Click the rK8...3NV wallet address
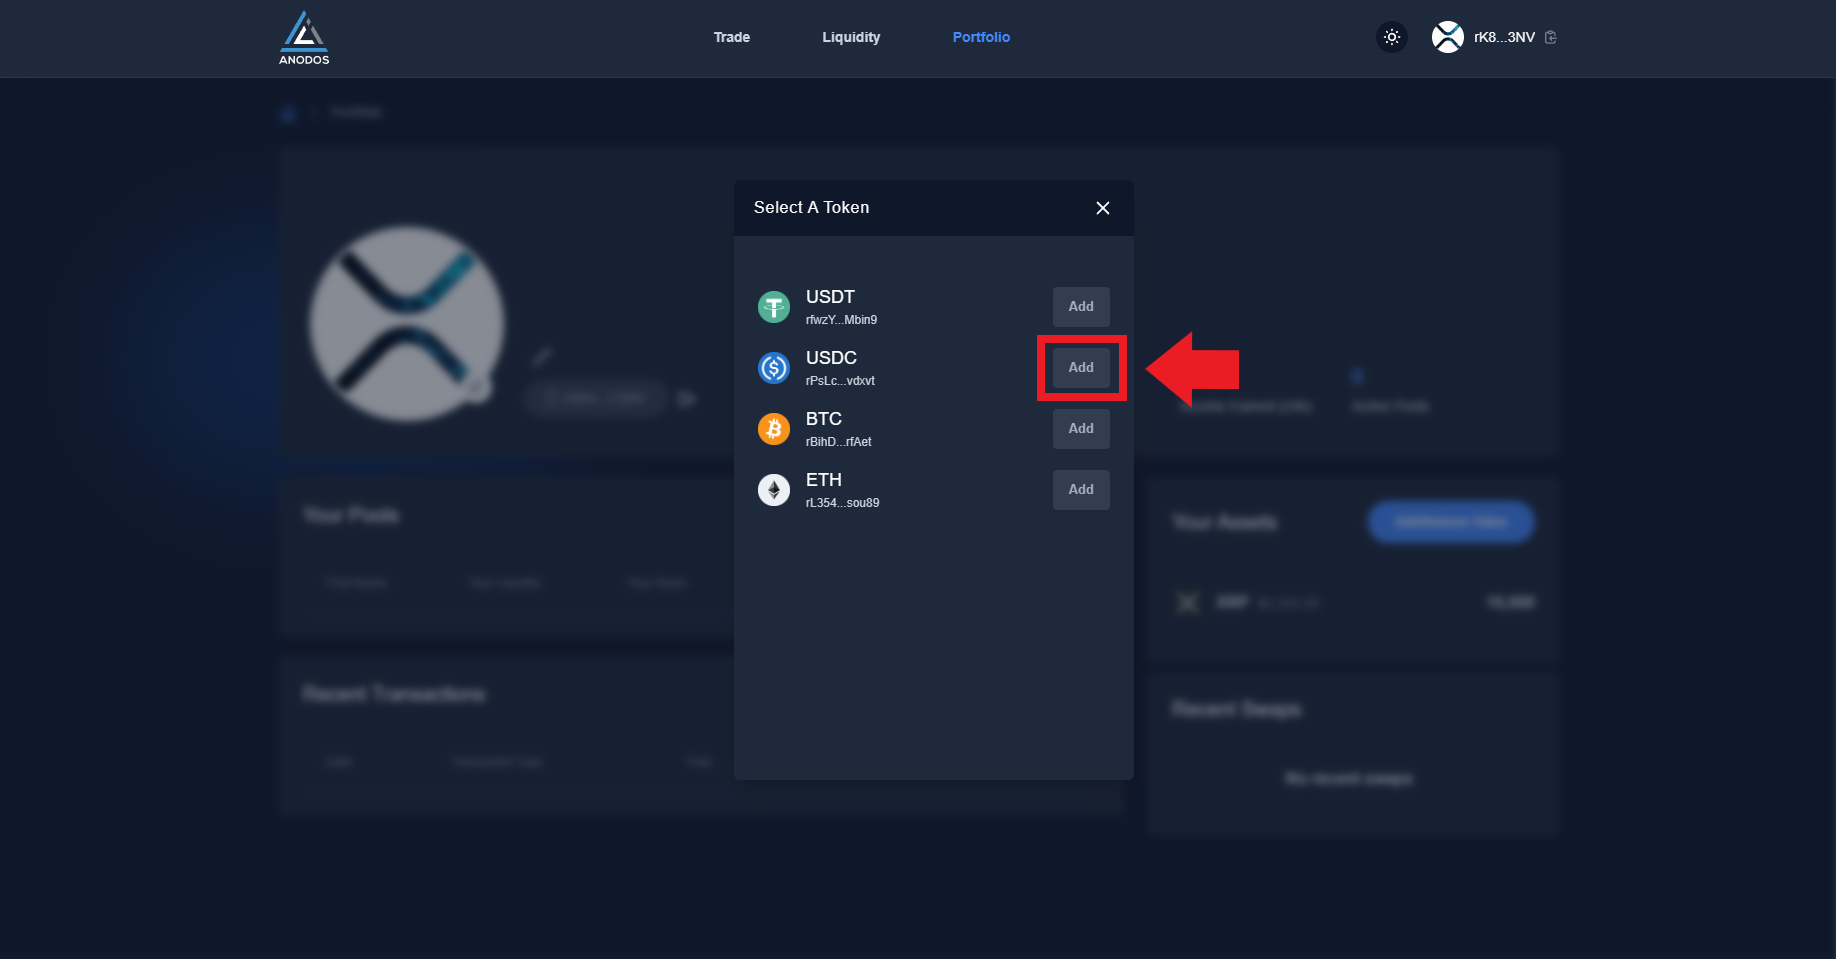The height and width of the screenshot is (959, 1836). coord(1503,37)
